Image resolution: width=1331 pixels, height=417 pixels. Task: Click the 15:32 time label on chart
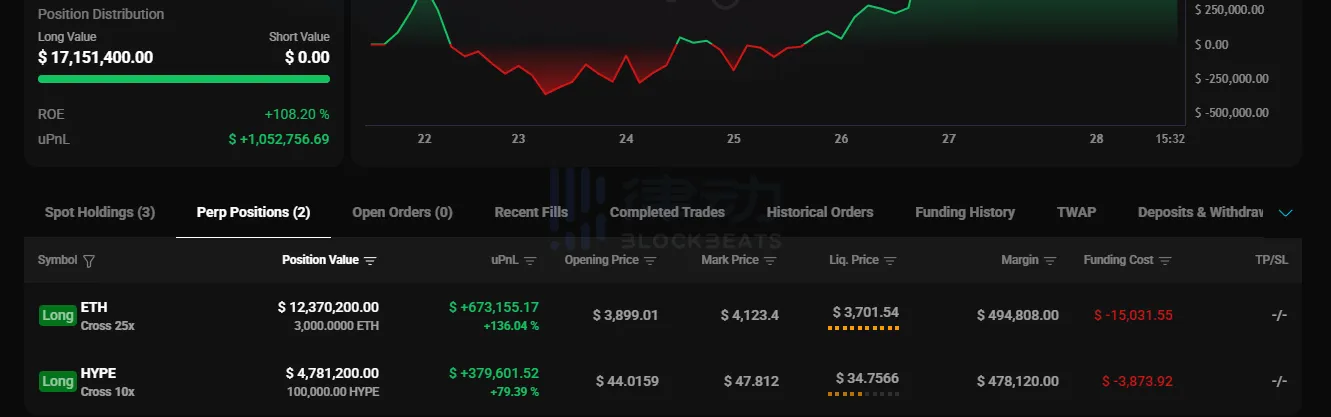pos(1170,139)
